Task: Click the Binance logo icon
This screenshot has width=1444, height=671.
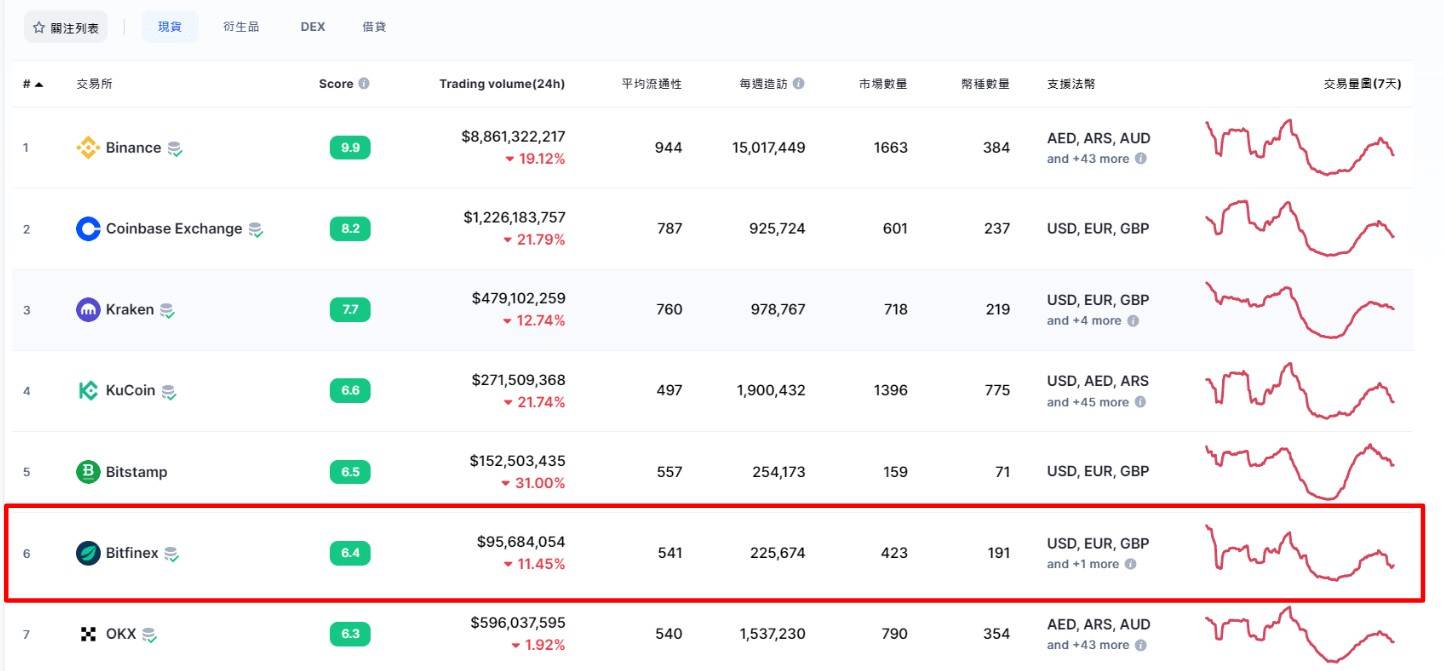Action: 88,148
